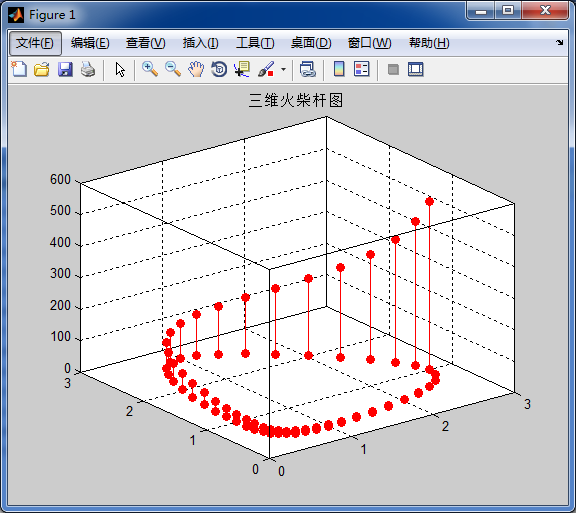Toggle the Rotate 3D tool
This screenshot has width=576, height=513.
[x=219, y=69]
